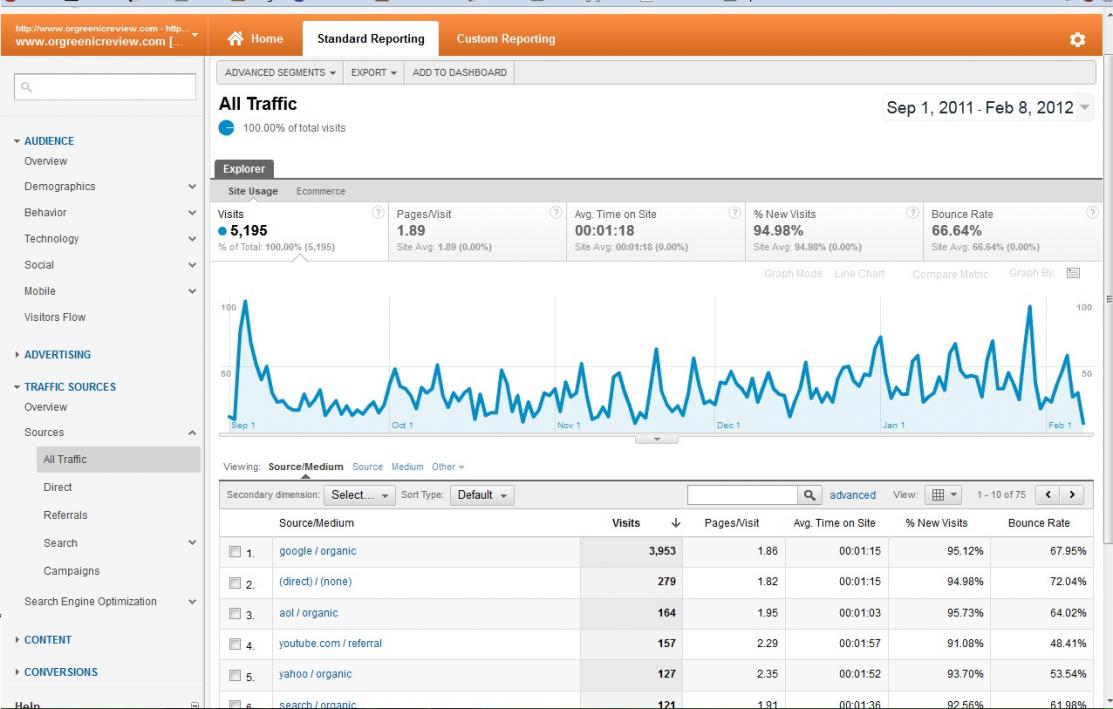Check the box for youtube.com / referral row

(x=235, y=644)
